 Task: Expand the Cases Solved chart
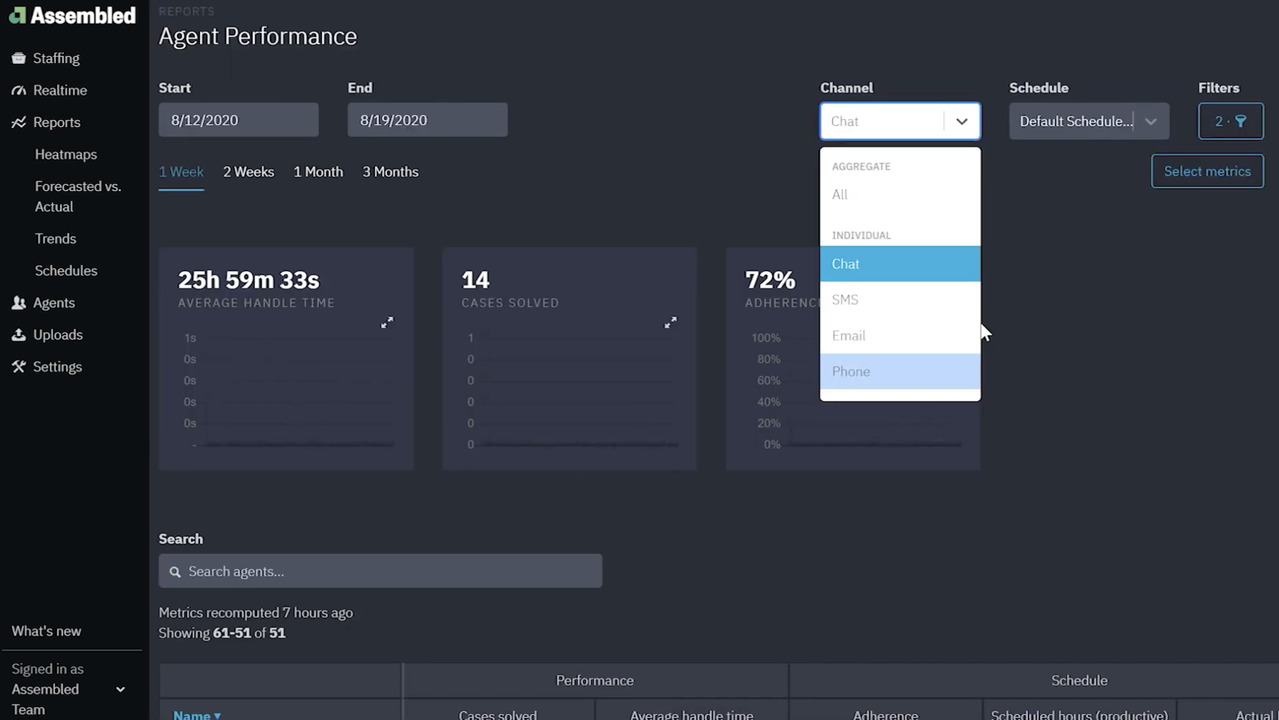click(x=670, y=322)
